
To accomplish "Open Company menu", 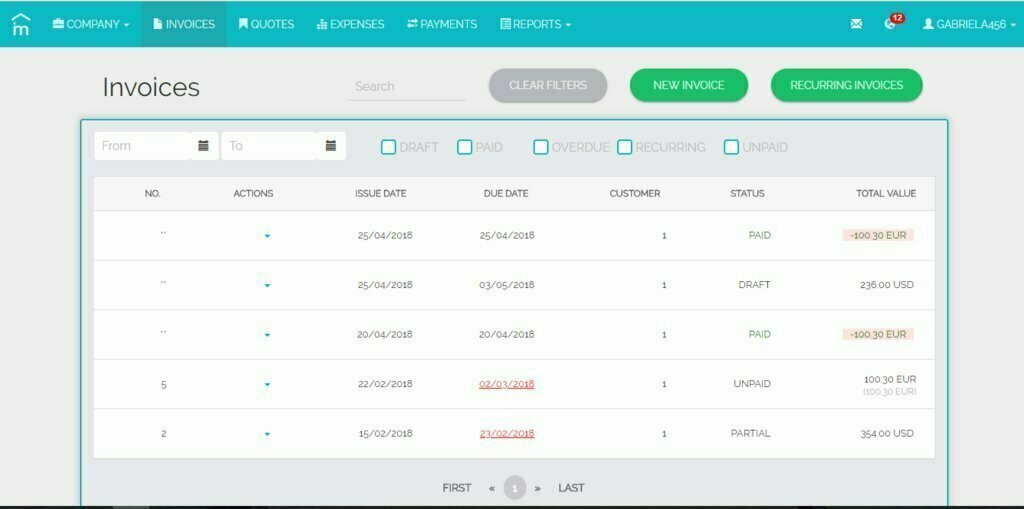I will 91,24.
